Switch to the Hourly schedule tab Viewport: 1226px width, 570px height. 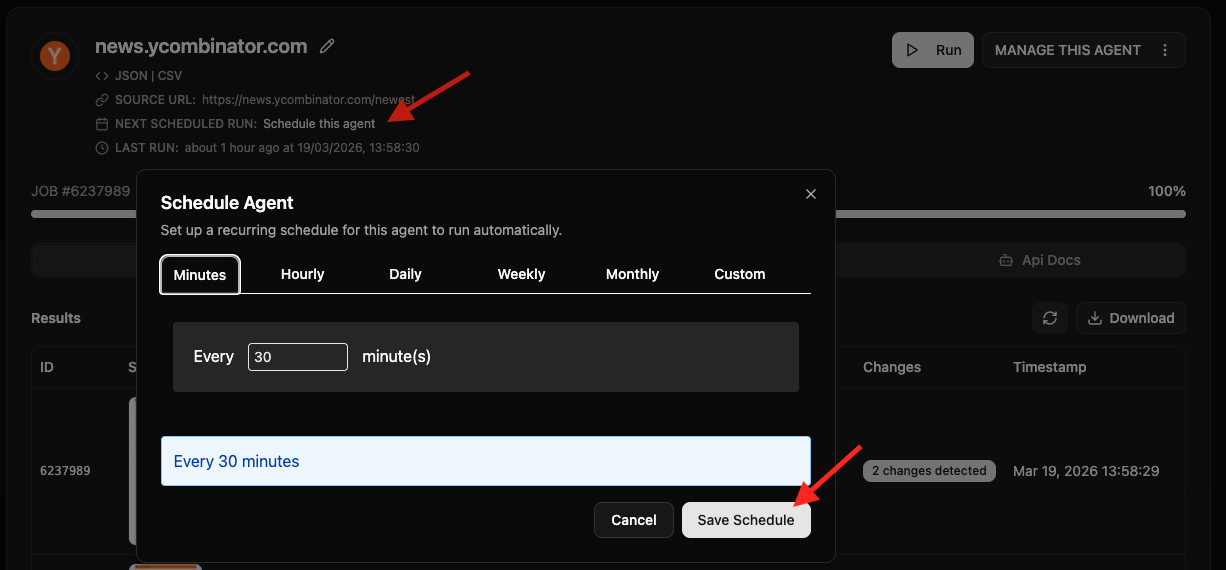click(302, 274)
